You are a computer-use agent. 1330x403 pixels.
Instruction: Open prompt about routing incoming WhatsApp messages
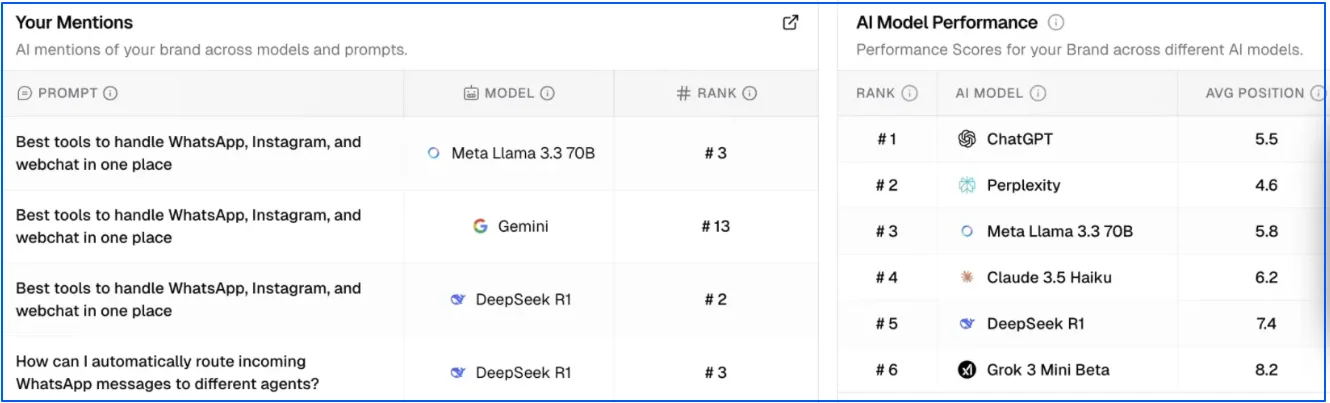click(x=166, y=372)
